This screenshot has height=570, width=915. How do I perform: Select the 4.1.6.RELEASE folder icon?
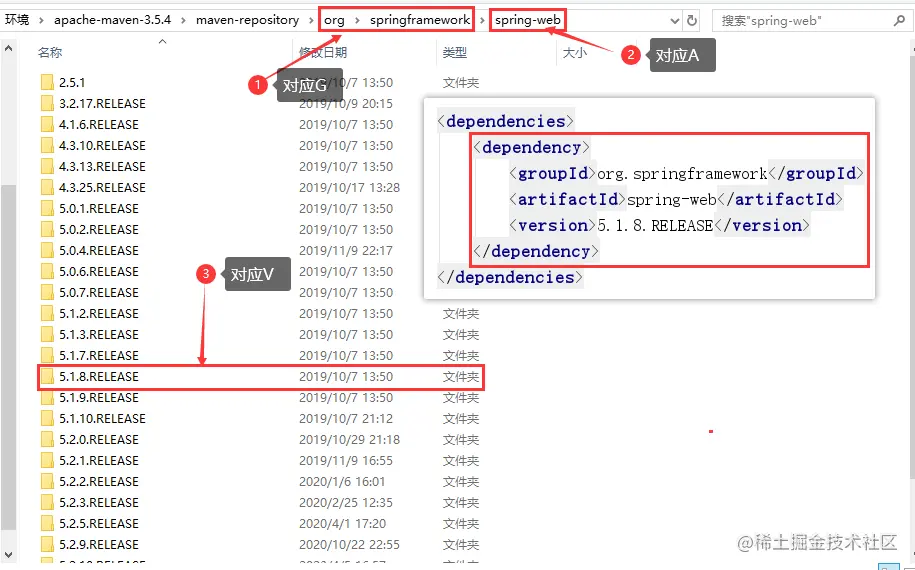(x=47, y=125)
